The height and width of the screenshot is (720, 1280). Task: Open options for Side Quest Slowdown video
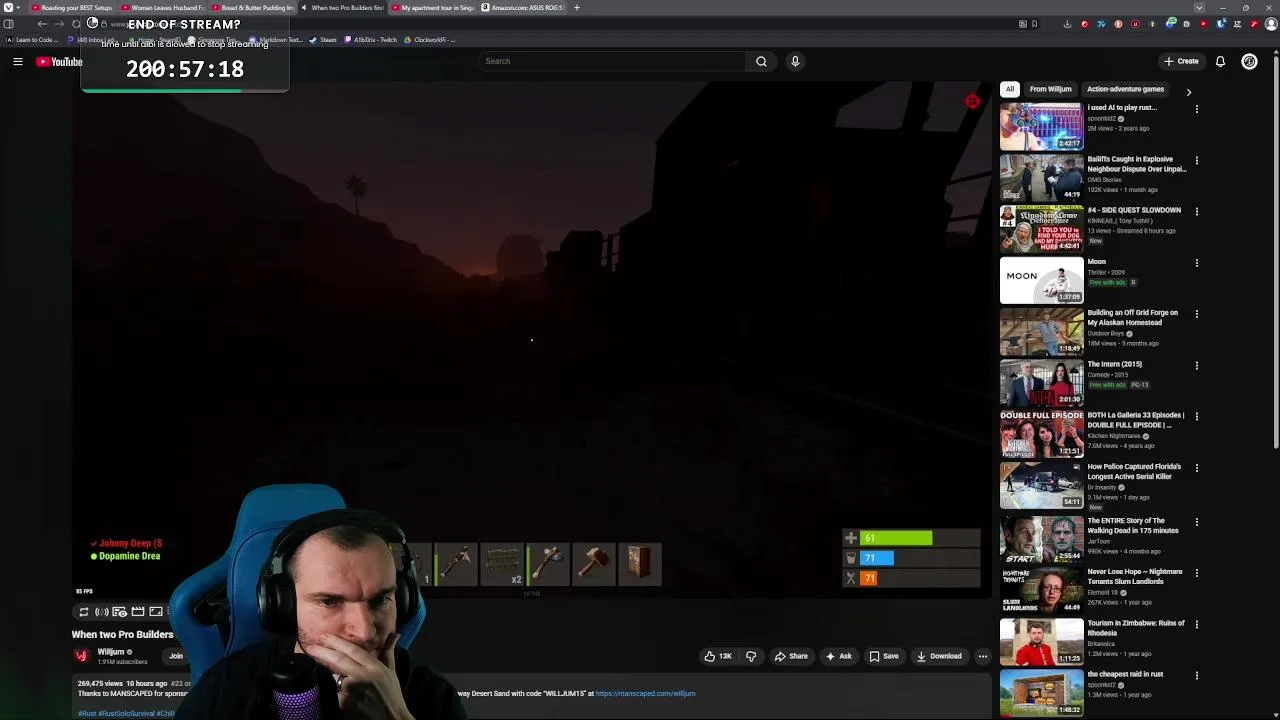1197,211
